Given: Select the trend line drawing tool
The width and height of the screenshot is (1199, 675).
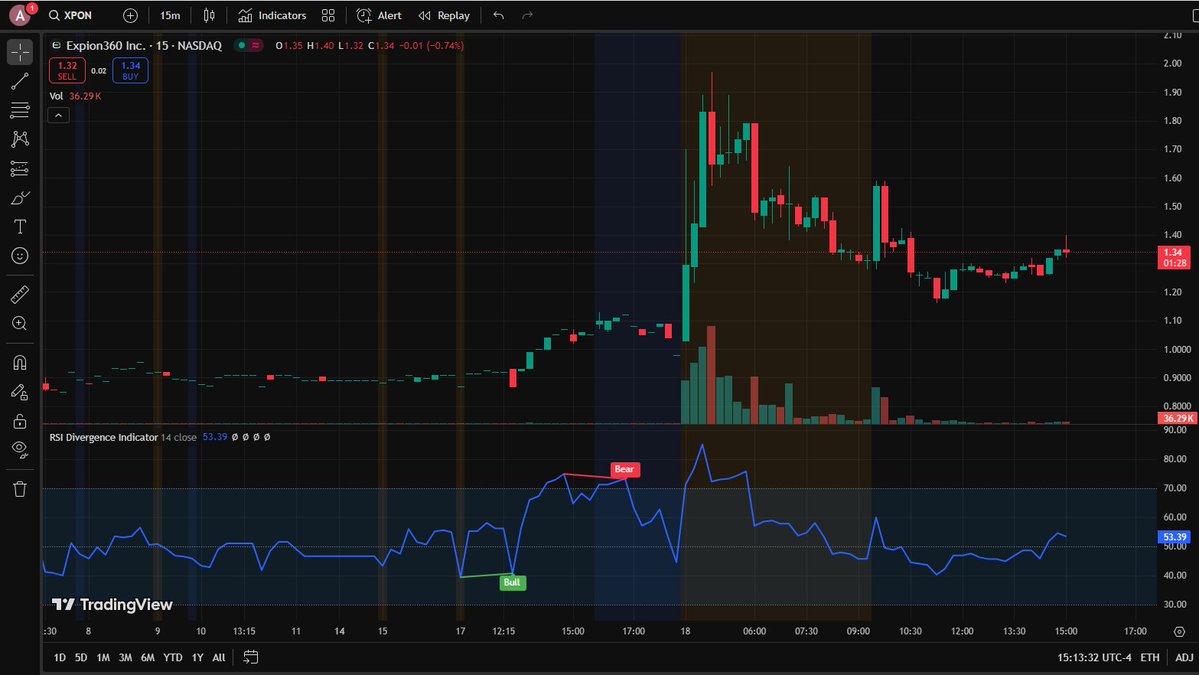Looking at the screenshot, I should coord(20,81).
